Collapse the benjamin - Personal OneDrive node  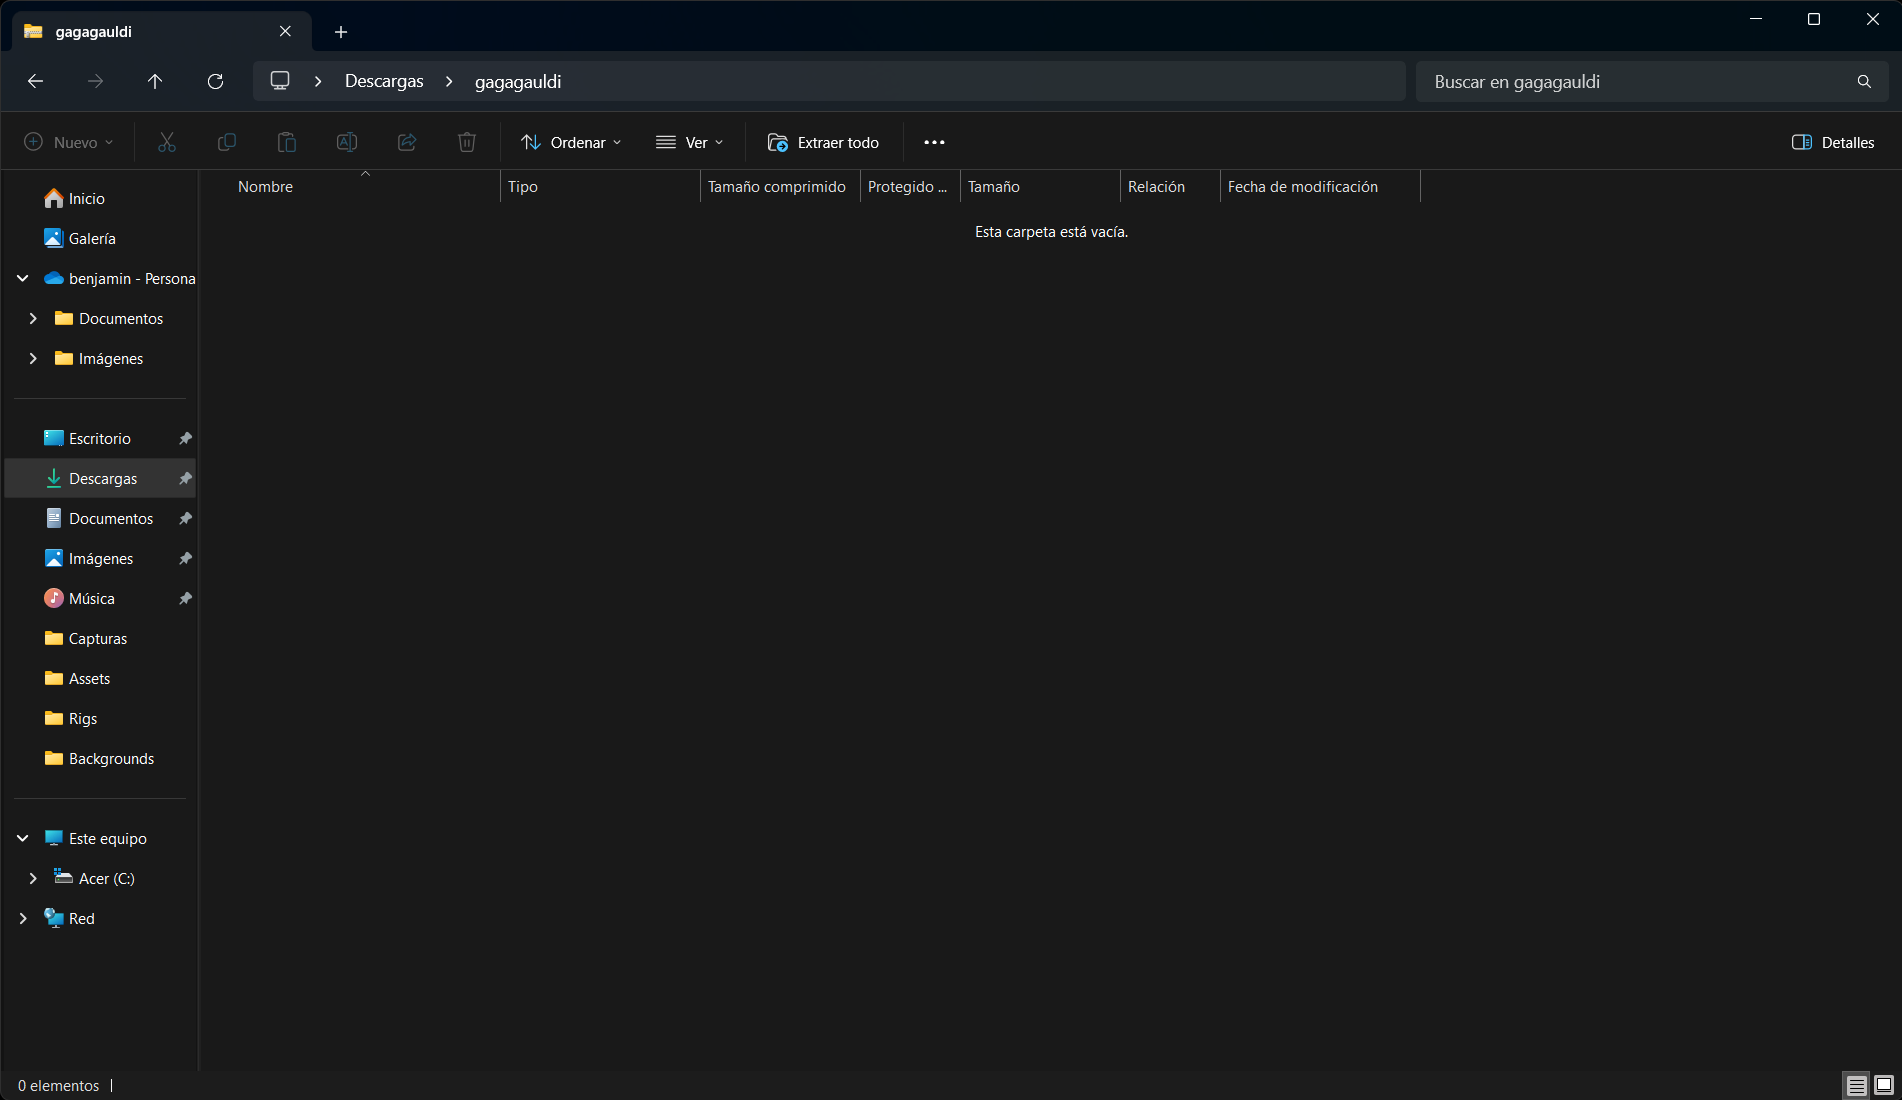(x=22, y=278)
